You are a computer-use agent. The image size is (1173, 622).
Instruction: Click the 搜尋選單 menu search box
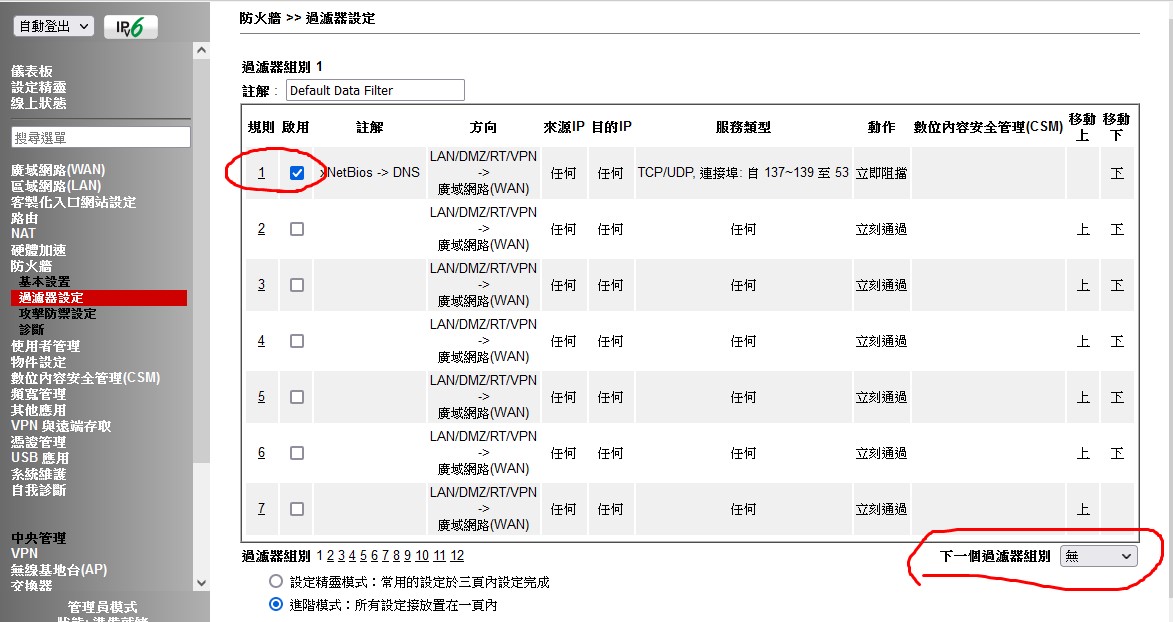(x=100, y=137)
